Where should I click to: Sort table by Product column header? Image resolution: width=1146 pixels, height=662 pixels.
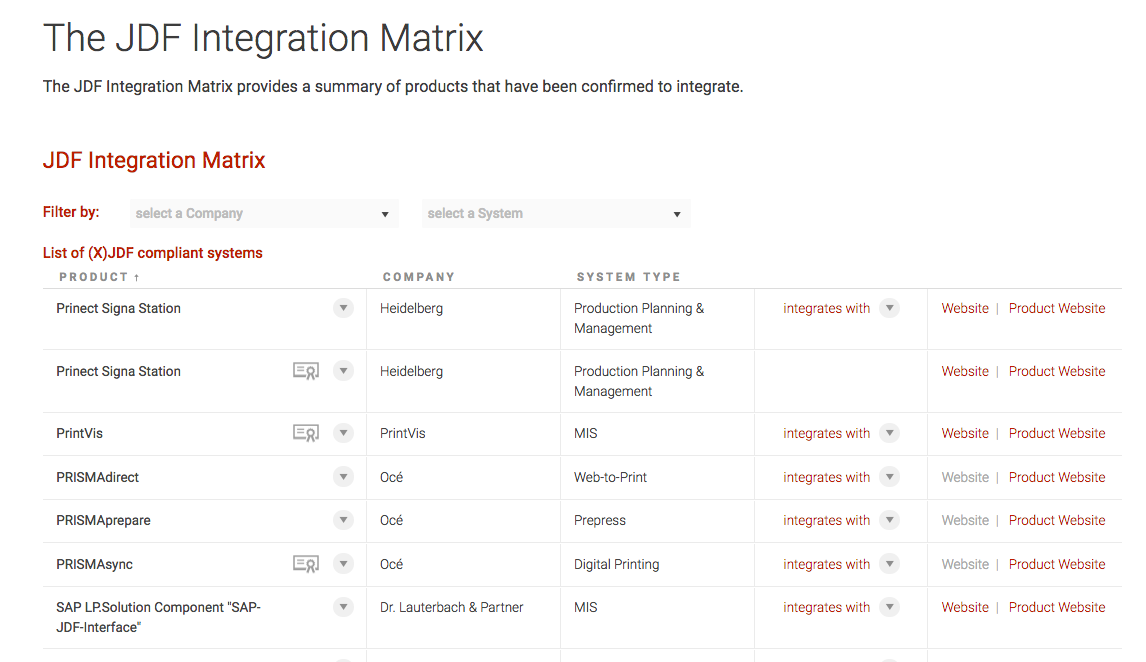pos(99,277)
